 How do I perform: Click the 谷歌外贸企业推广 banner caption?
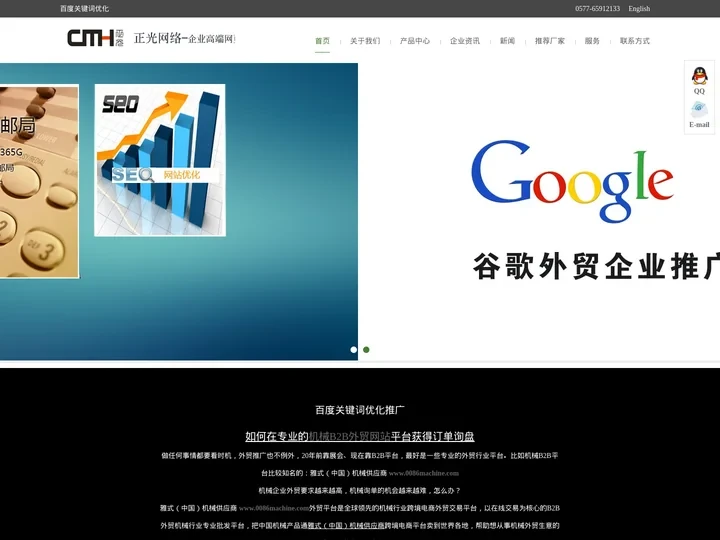[596, 266]
